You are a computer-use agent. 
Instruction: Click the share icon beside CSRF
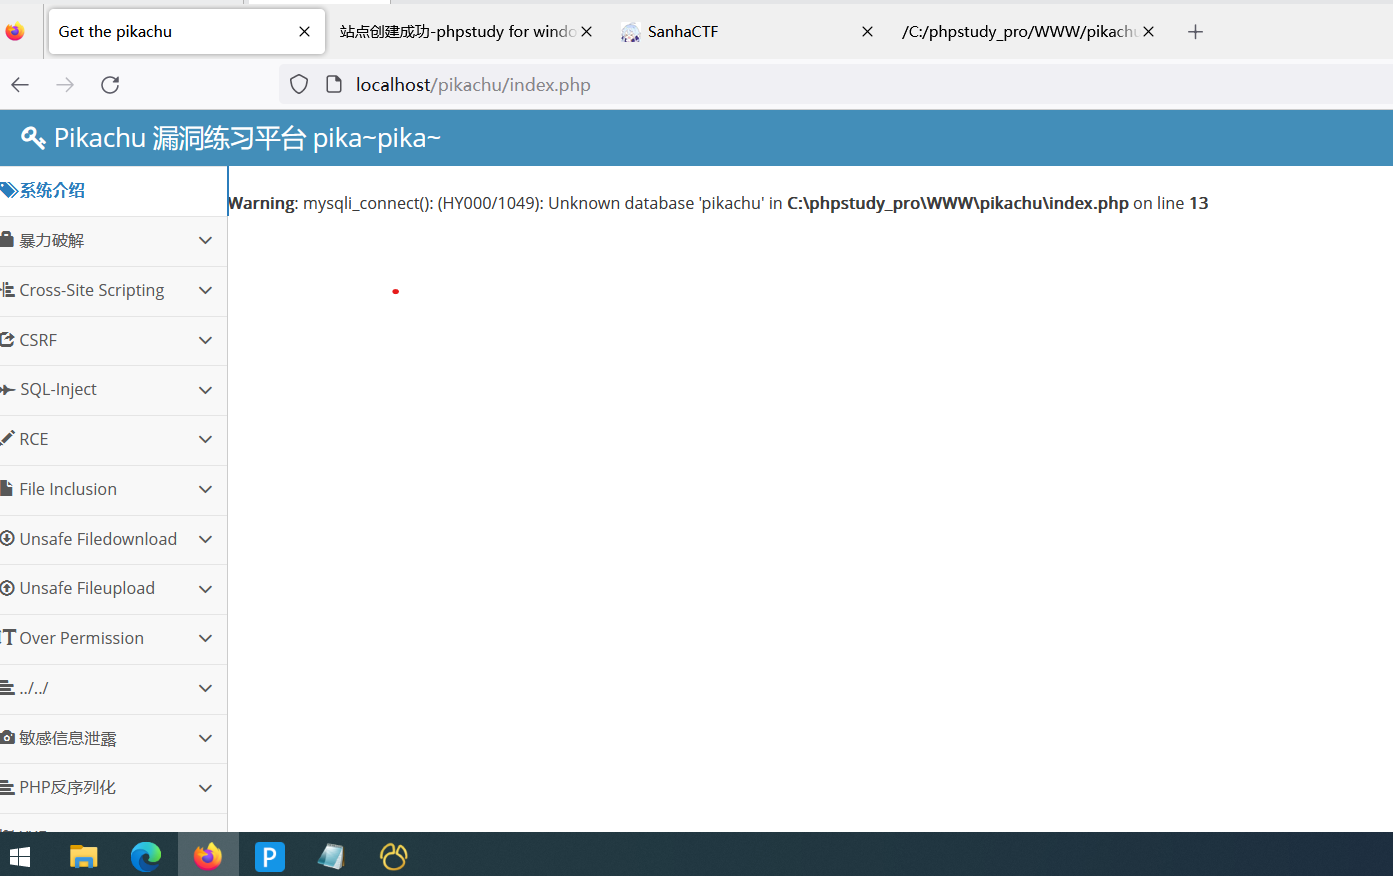[x=8, y=340]
